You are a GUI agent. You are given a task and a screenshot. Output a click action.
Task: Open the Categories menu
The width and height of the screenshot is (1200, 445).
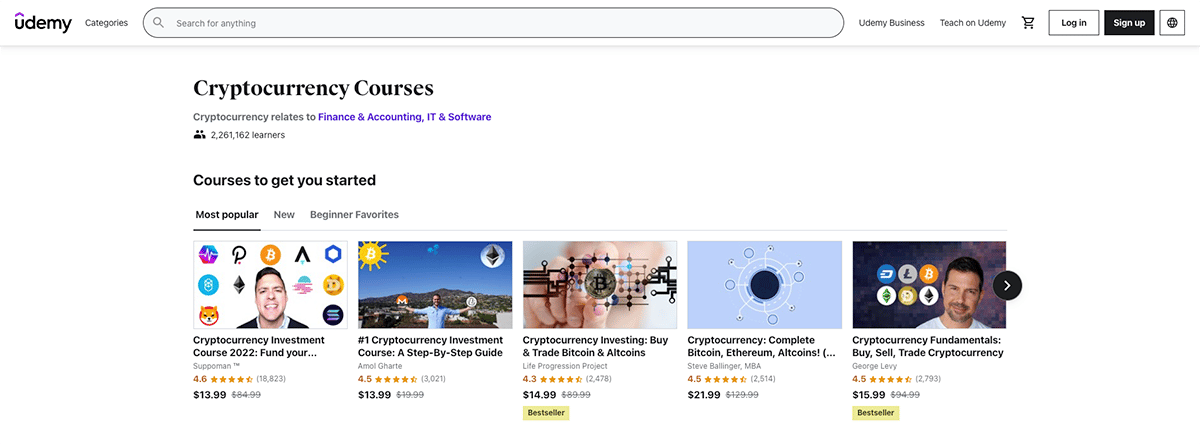click(x=106, y=23)
